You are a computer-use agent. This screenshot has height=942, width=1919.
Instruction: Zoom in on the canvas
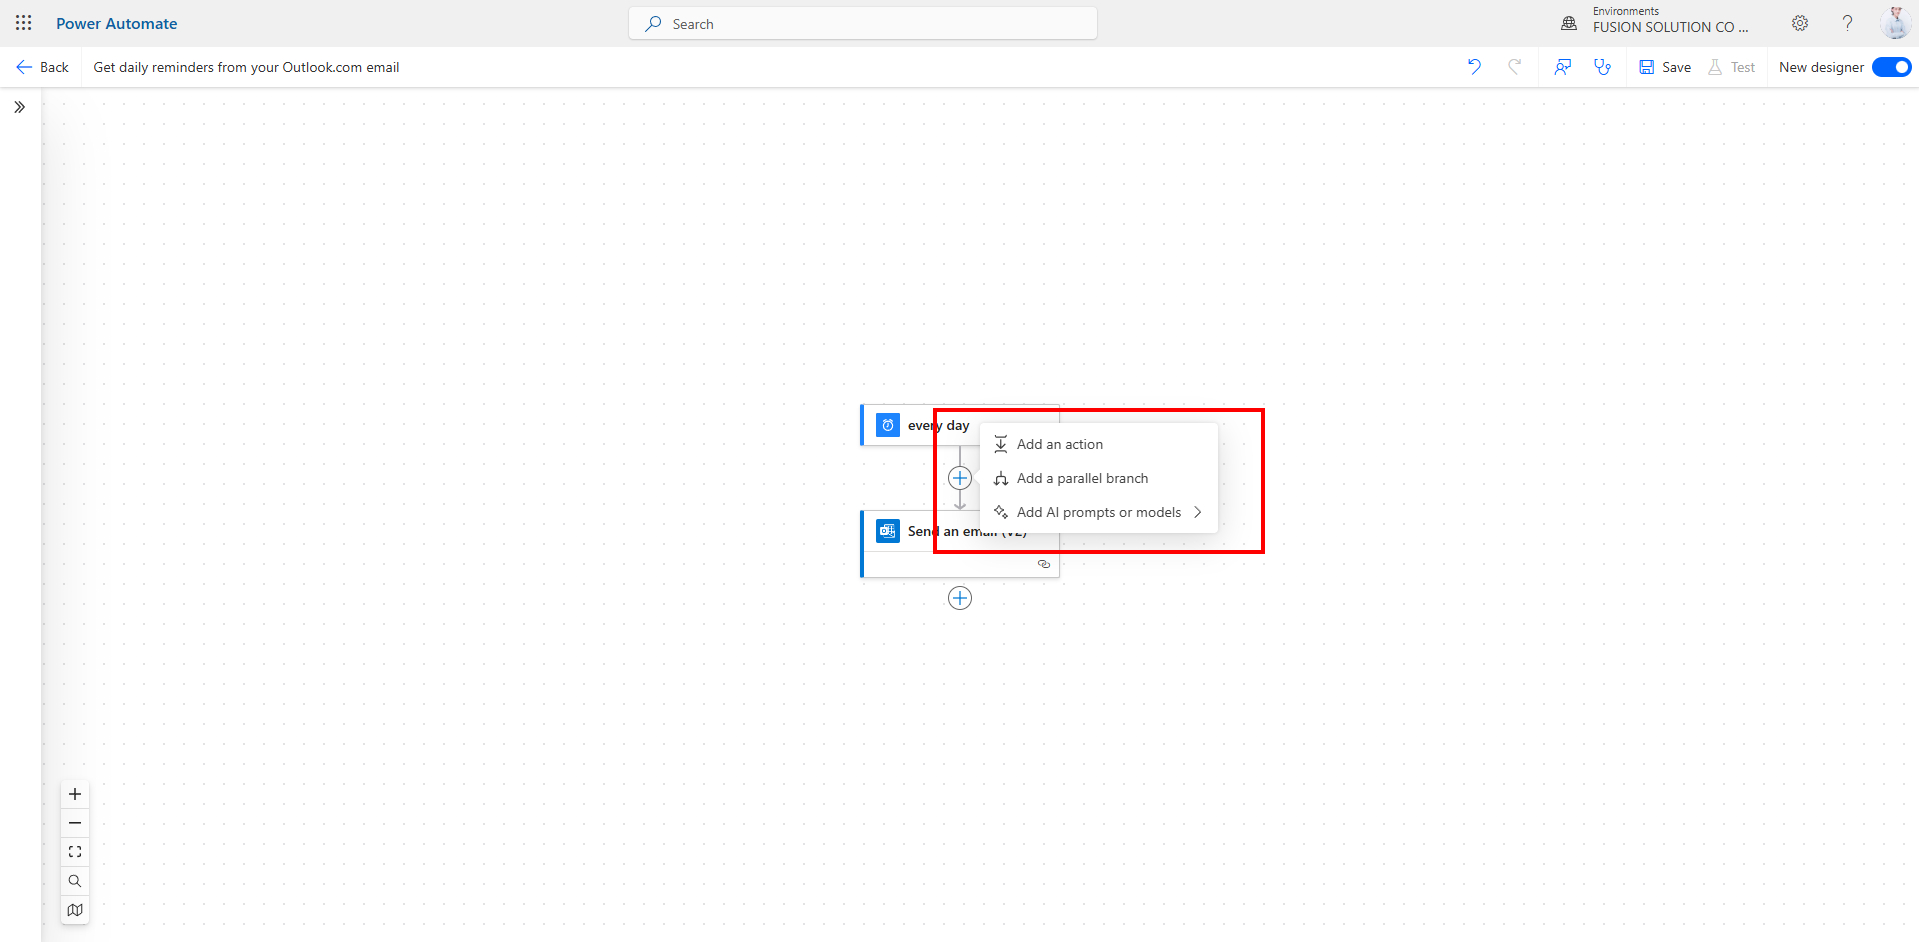point(75,794)
